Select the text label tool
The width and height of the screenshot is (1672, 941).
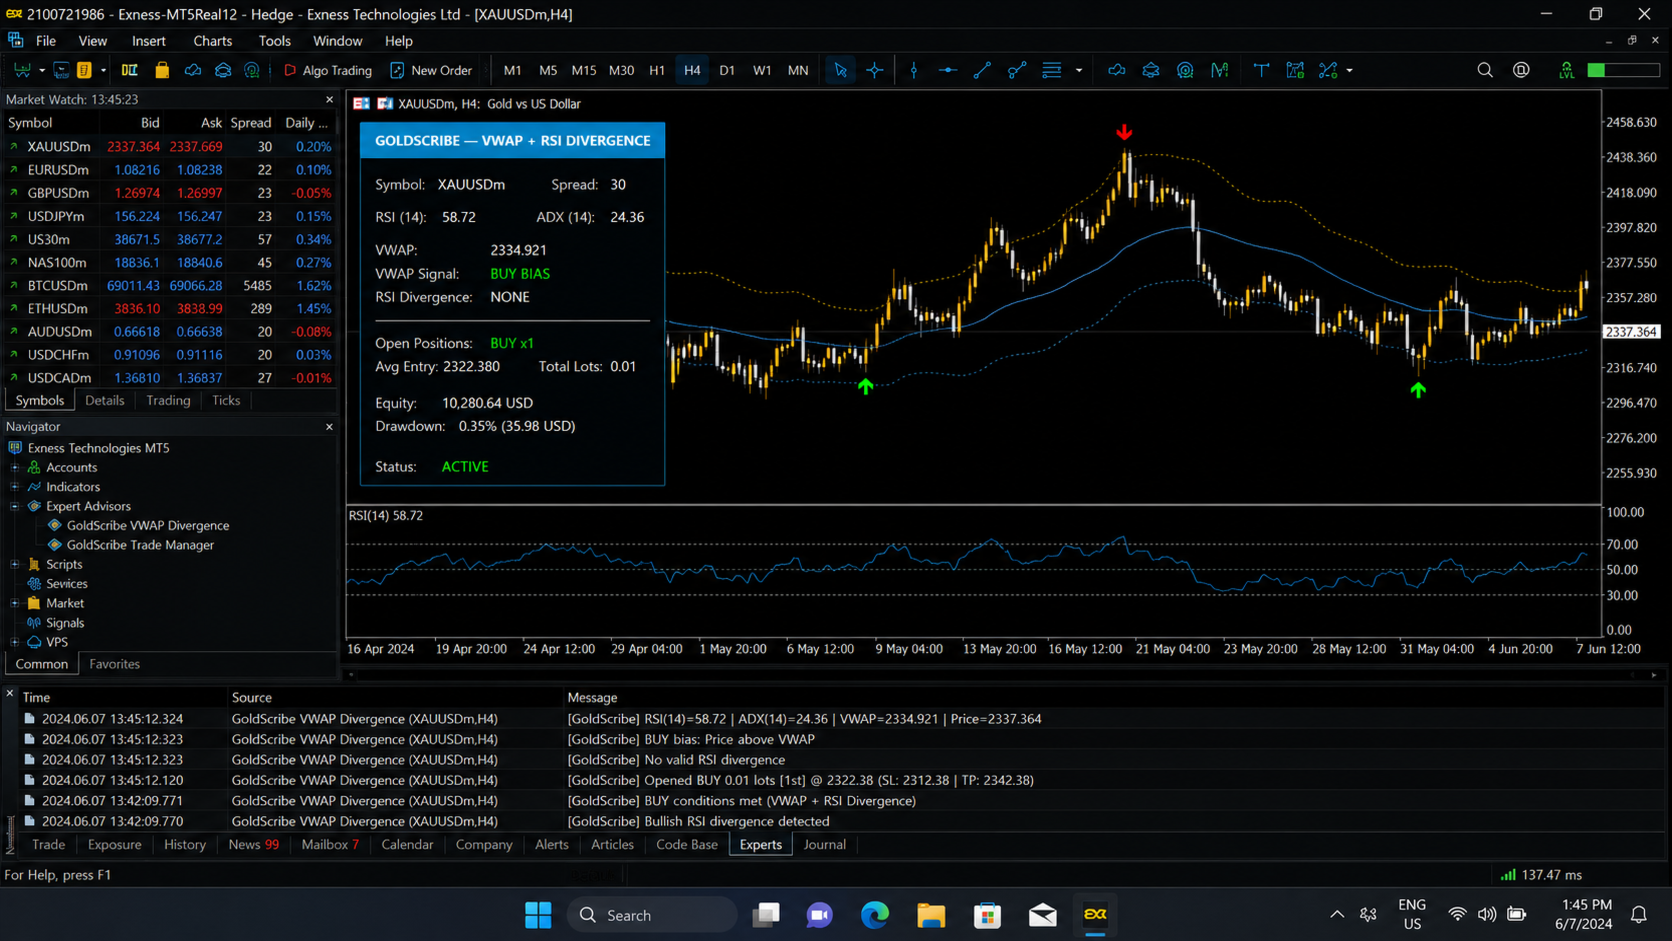coord(1261,70)
